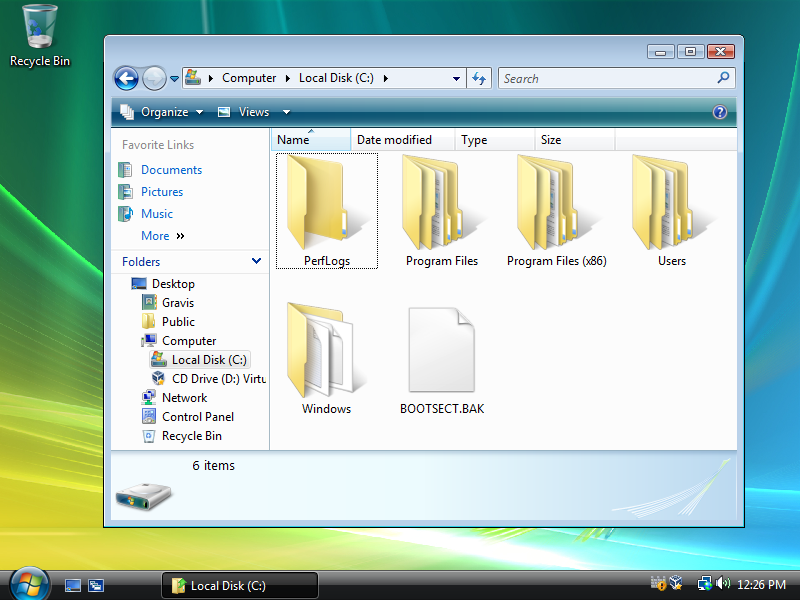
Task: Sort by Date modified column
Action: click(403, 139)
